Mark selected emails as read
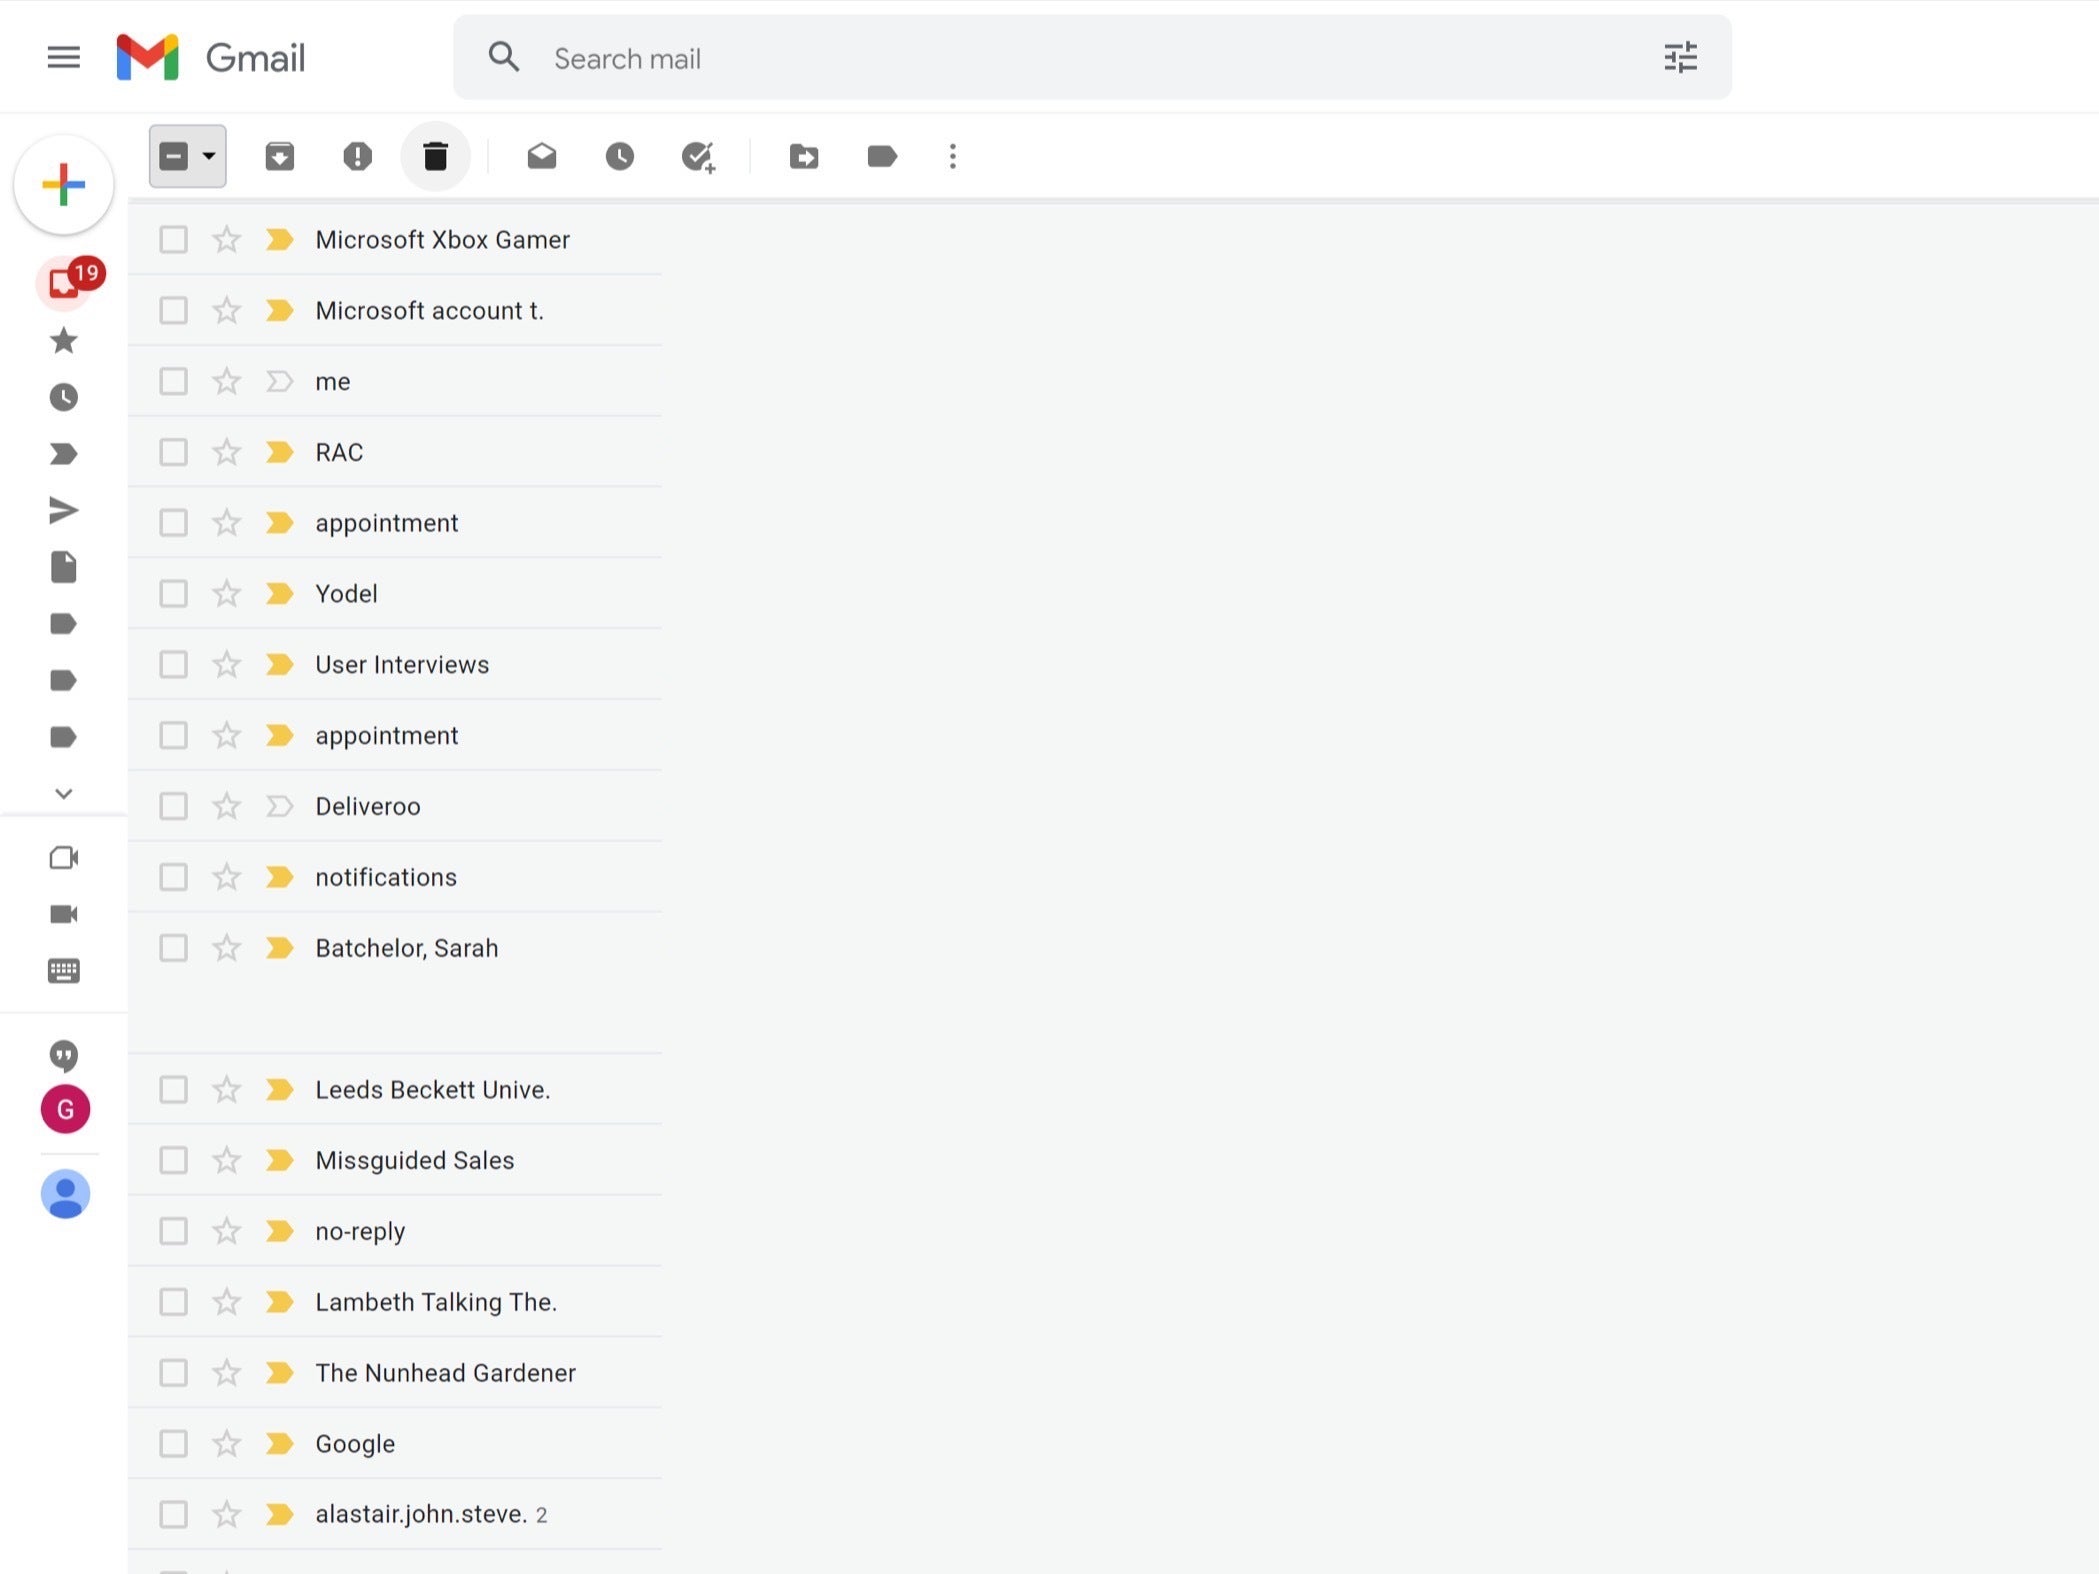2099x1574 pixels. tap(542, 156)
